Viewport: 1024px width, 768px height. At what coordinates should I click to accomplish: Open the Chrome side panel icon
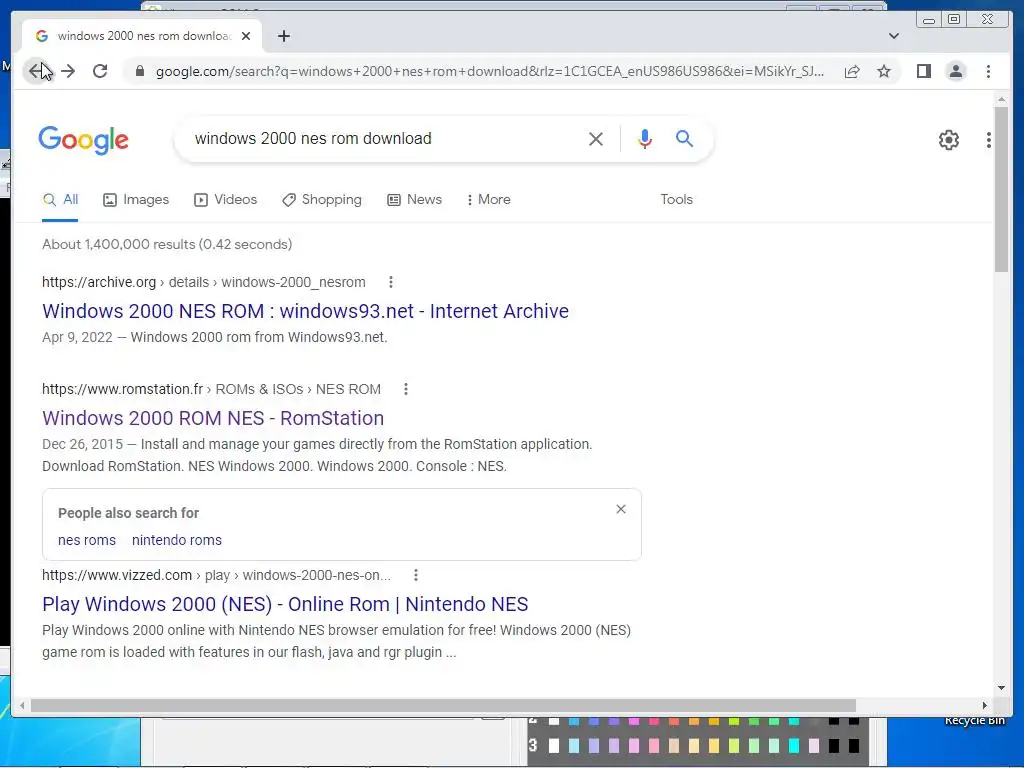pyautogui.click(x=923, y=71)
